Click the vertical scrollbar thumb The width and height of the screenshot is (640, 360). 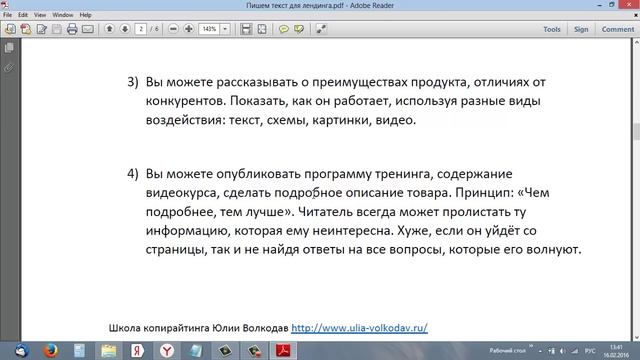[636, 131]
